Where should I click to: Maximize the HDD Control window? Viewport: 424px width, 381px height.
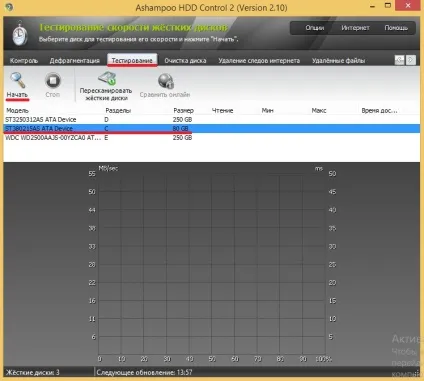point(388,6)
